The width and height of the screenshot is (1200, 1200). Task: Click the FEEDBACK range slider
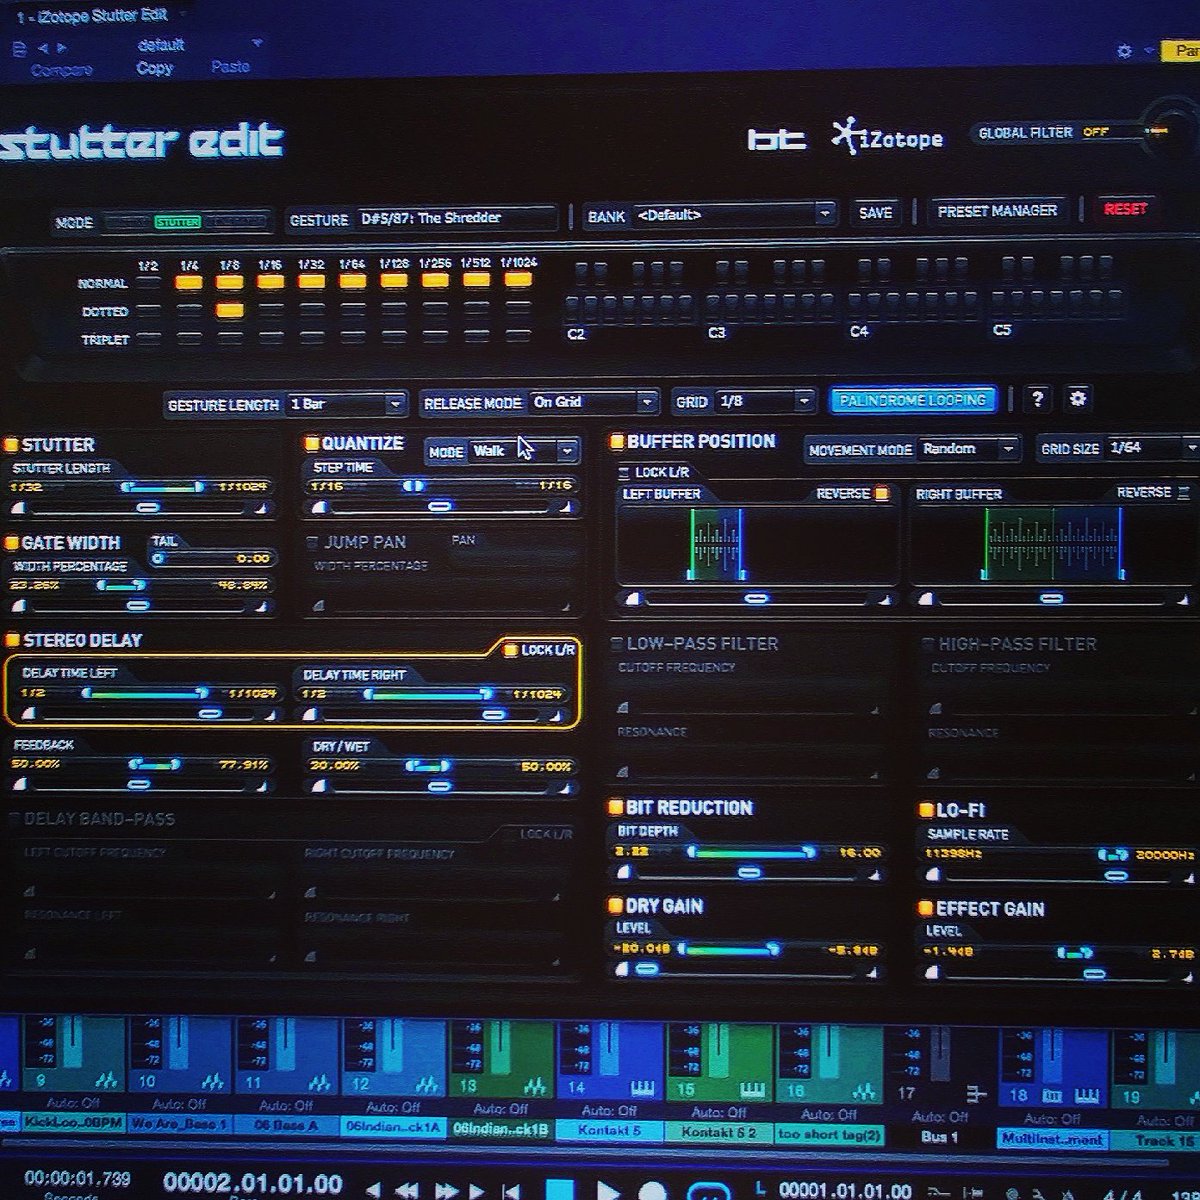coord(155,765)
